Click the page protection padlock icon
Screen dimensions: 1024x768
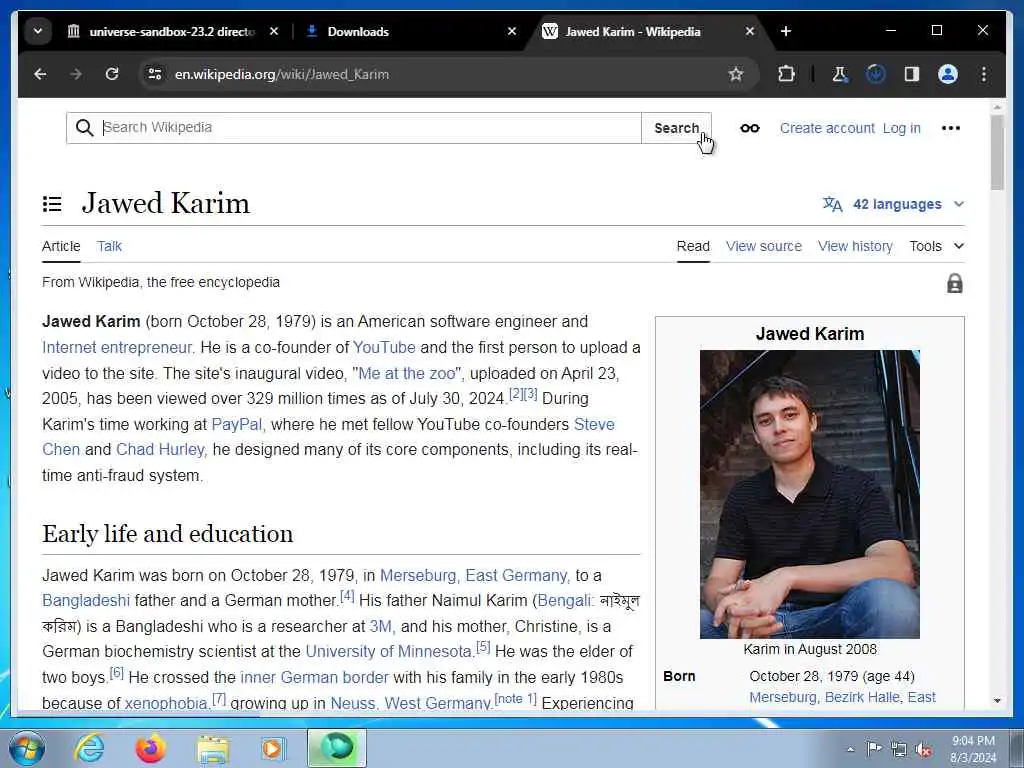(955, 283)
